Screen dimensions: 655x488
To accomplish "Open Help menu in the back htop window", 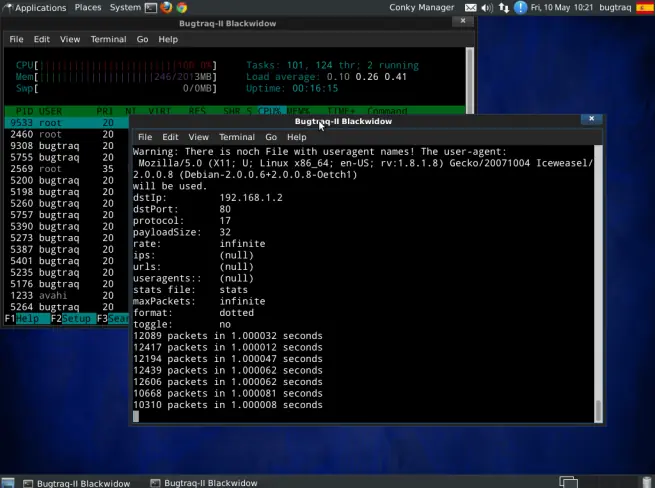I will click(x=168, y=39).
